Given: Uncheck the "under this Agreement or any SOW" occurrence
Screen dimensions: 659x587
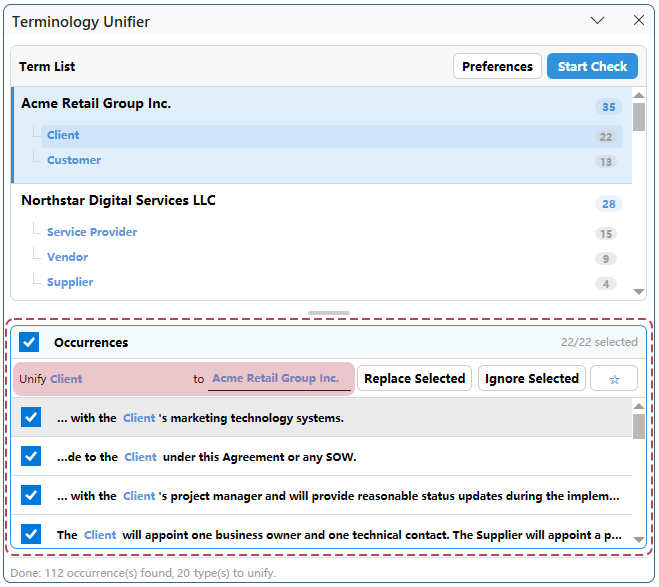Looking at the screenshot, I should tap(31, 456).
